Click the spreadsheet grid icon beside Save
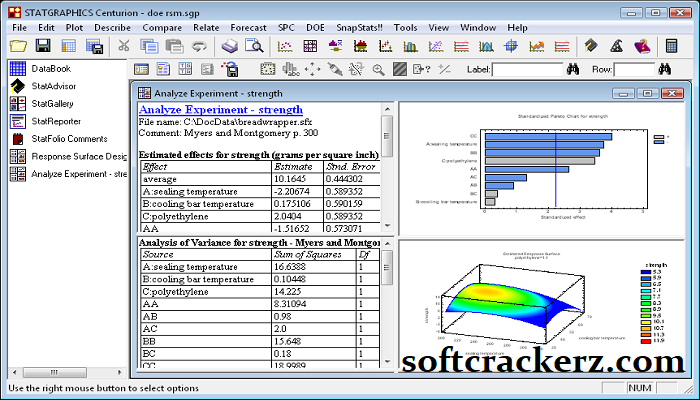The width and height of the screenshot is (700, 400). pos(69,46)
